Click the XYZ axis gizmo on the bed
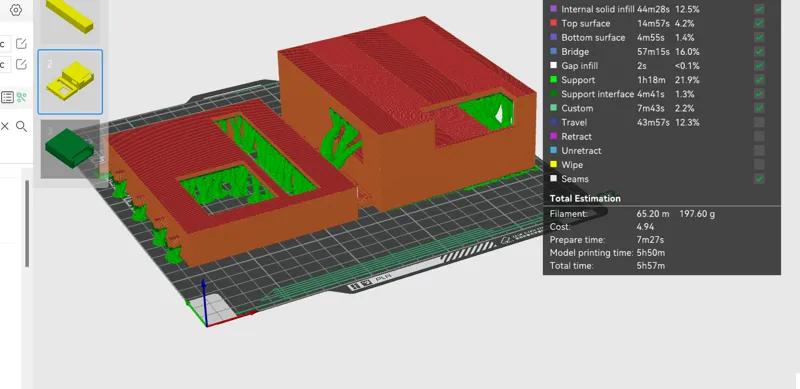The image size is (800, 389). [x=207, y=306]
